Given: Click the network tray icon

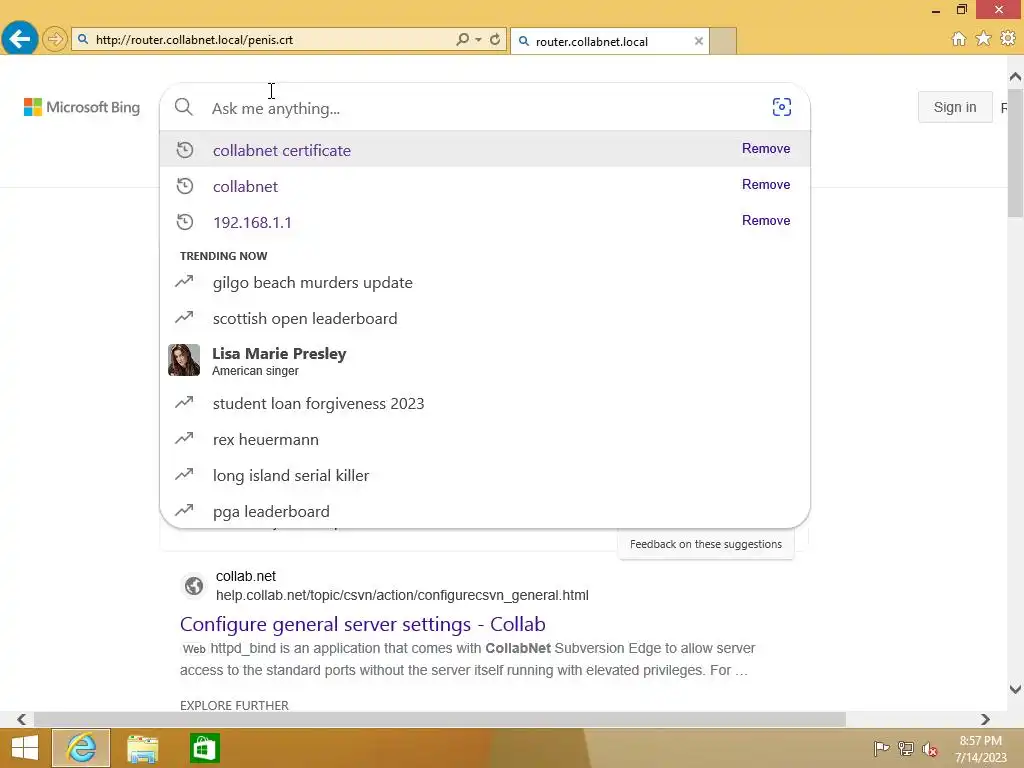Looking at the screenshot, I should tap(905, 748).
